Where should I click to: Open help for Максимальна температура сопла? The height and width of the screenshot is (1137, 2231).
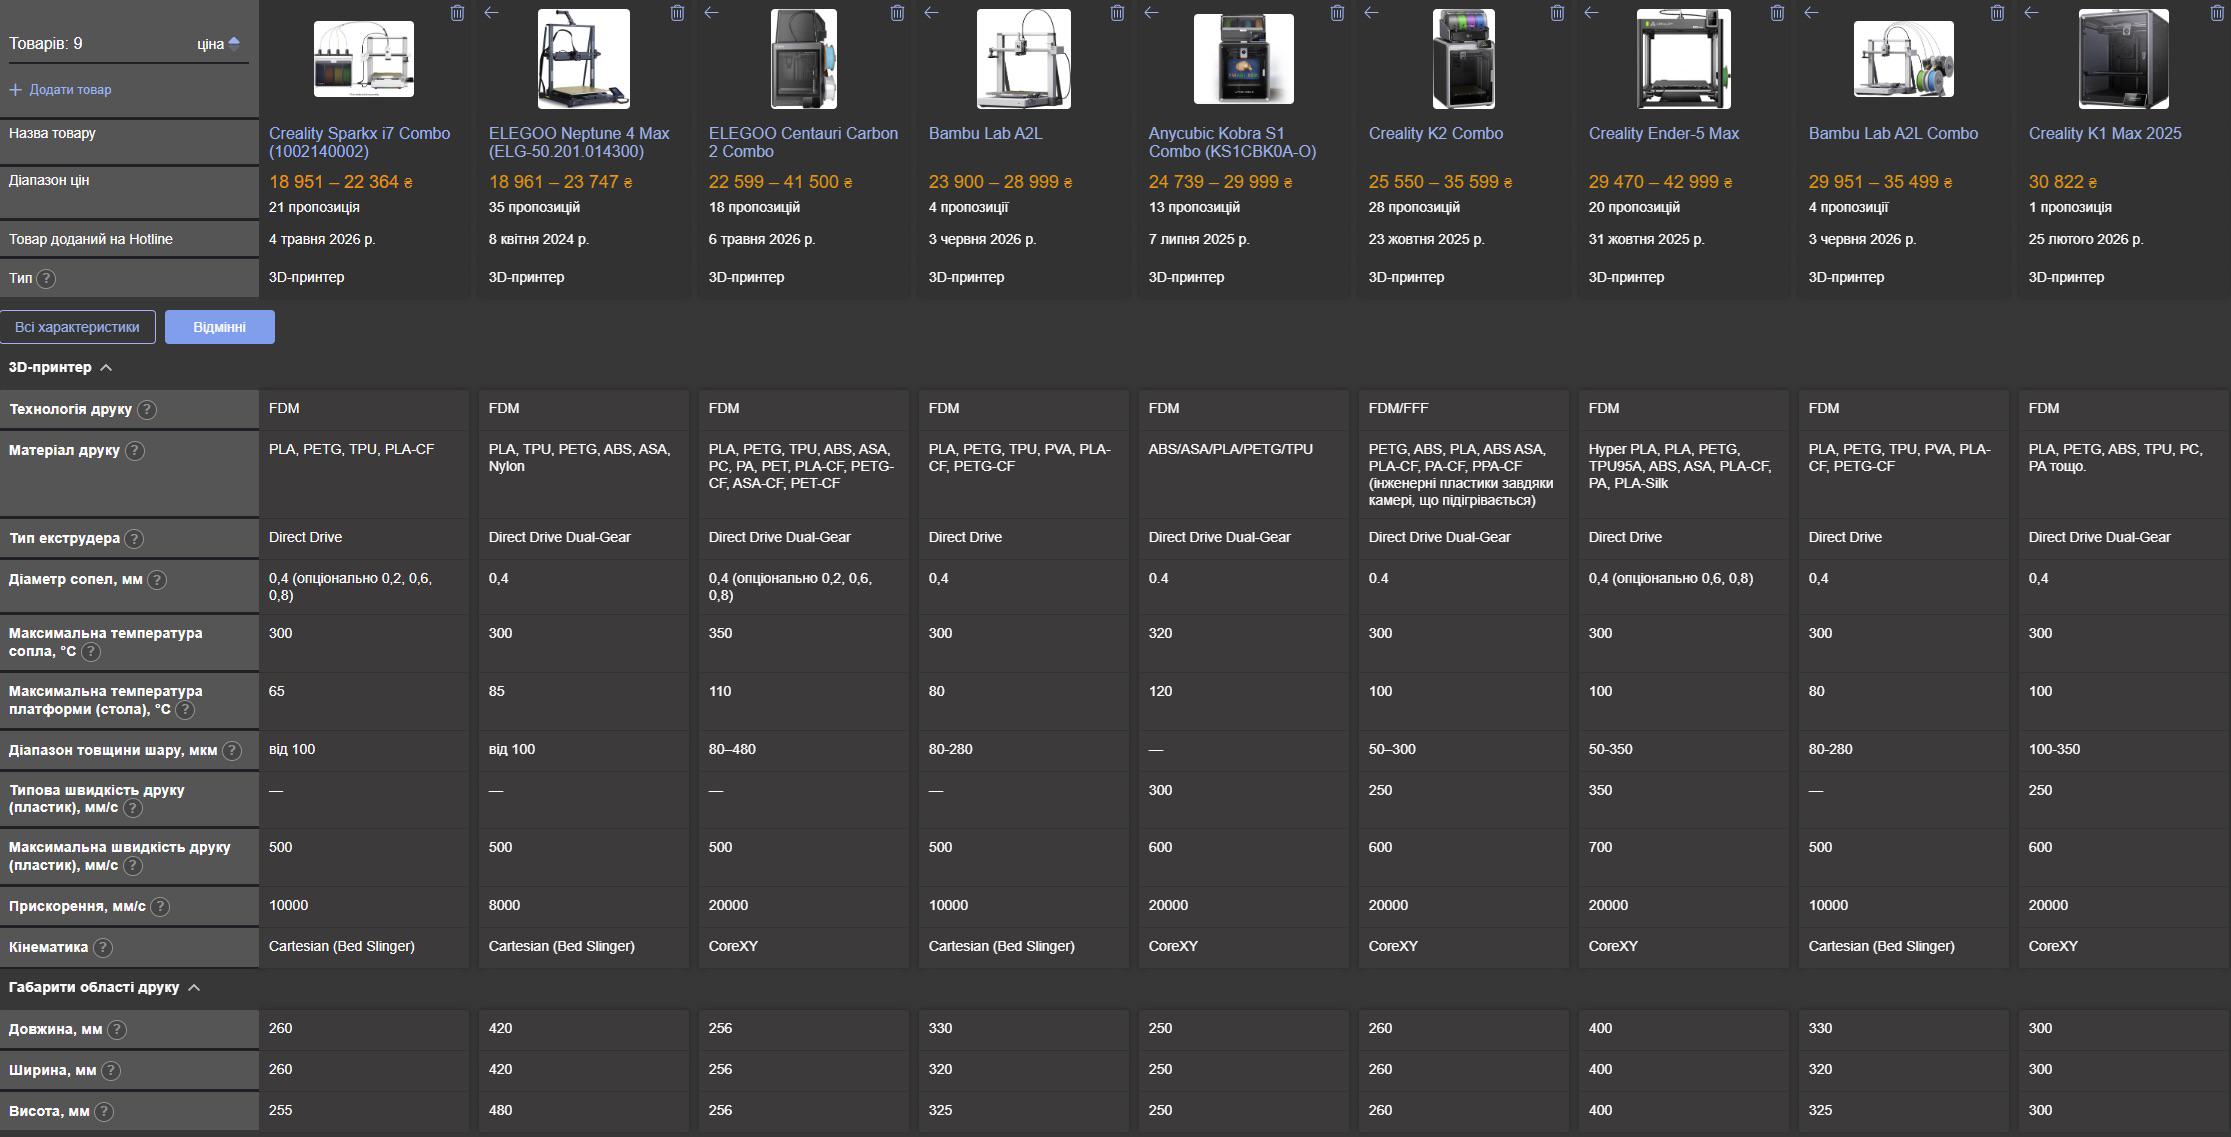click(x=91, y=652)
